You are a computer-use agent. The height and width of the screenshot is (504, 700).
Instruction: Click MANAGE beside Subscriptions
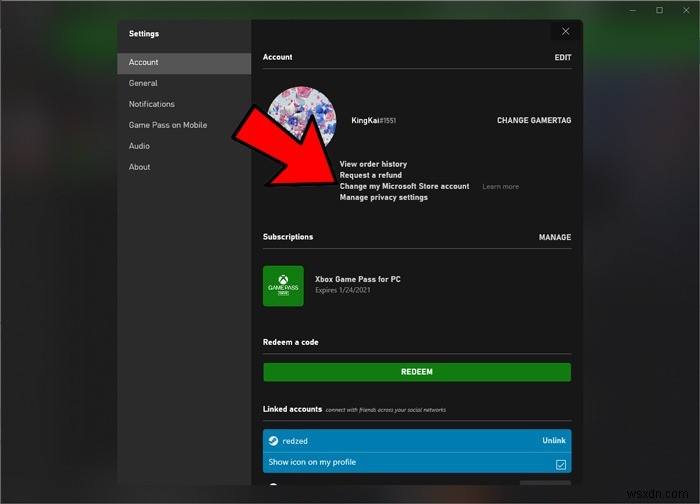click(x=554, y=237)
